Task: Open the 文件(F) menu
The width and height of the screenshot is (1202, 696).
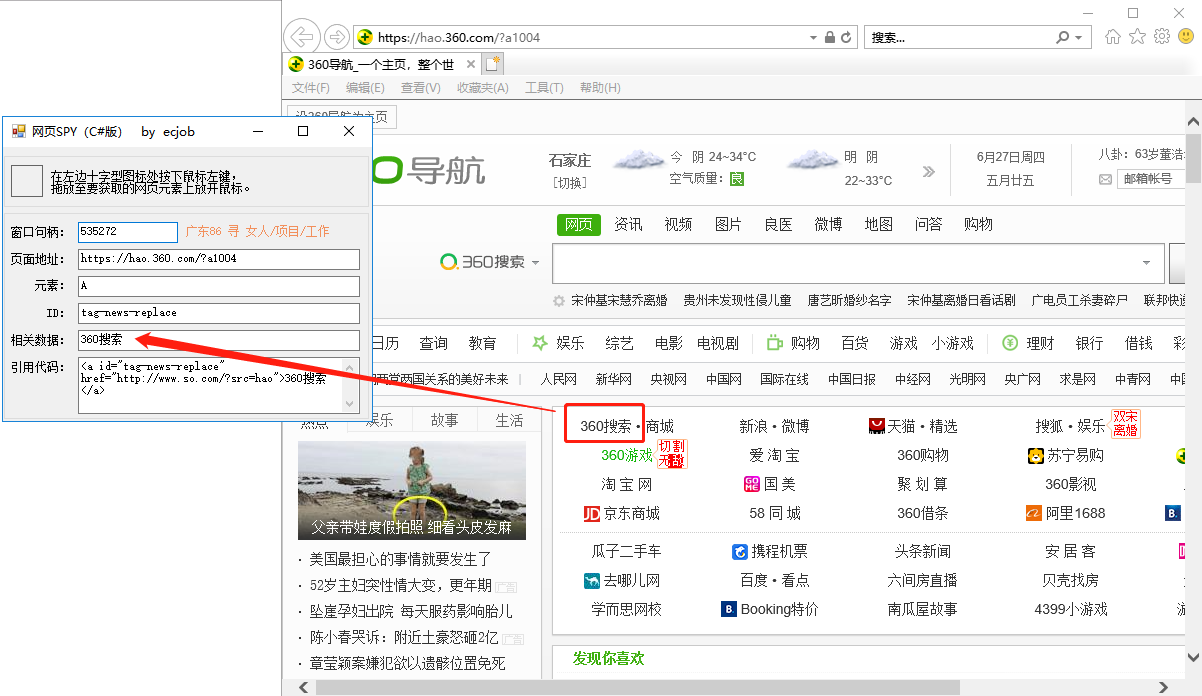Action: tap(311, 88)
